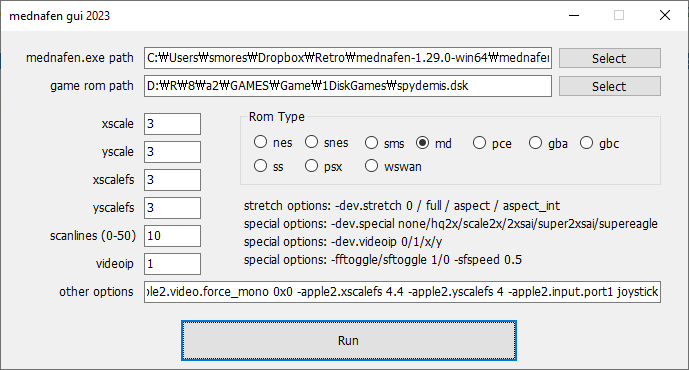Close the mednafen gui window
Viewport: 689px width, 370px height.
pyautogui.click(x=665, y=15)
